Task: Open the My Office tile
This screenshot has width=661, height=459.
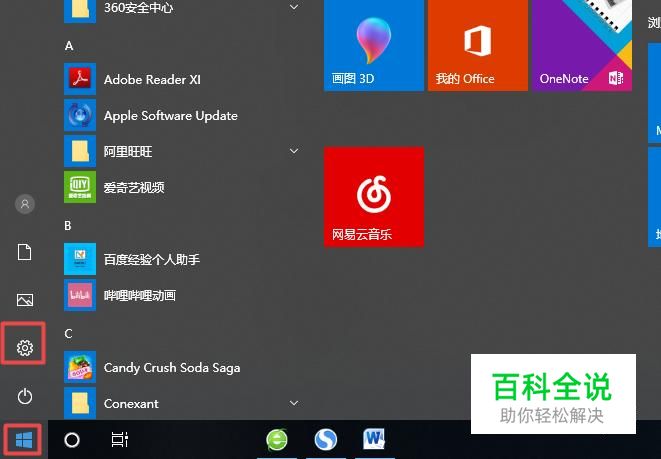Action: pos(478,45)
